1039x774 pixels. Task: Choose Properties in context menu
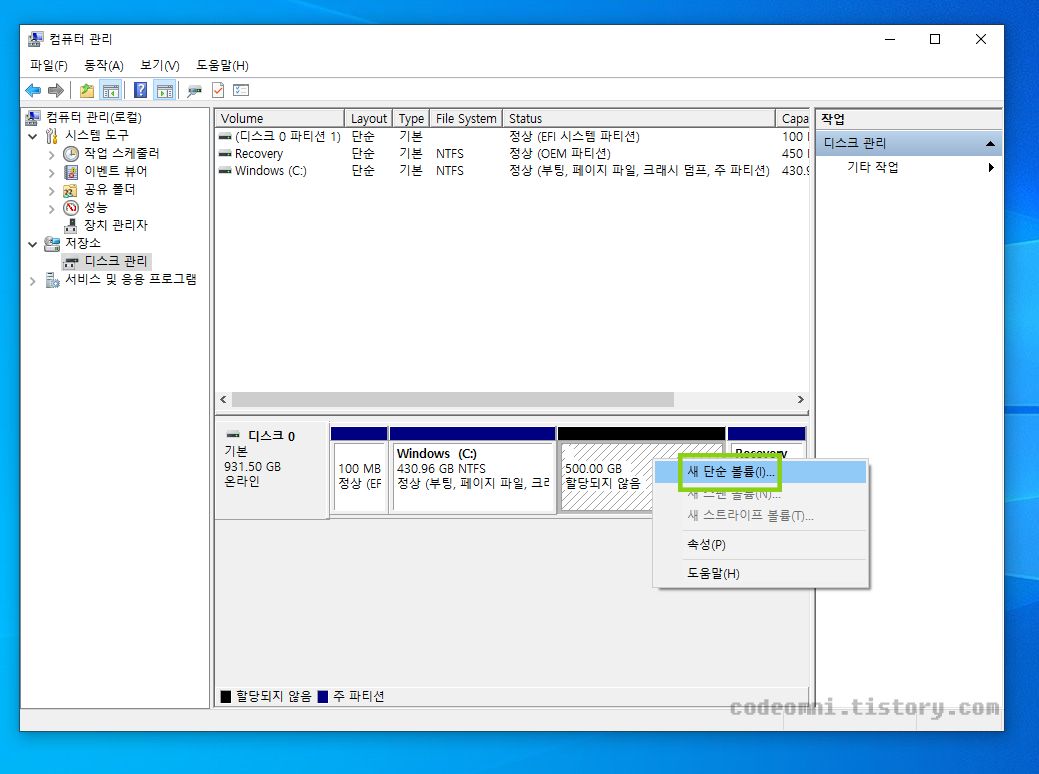[761, 545]
